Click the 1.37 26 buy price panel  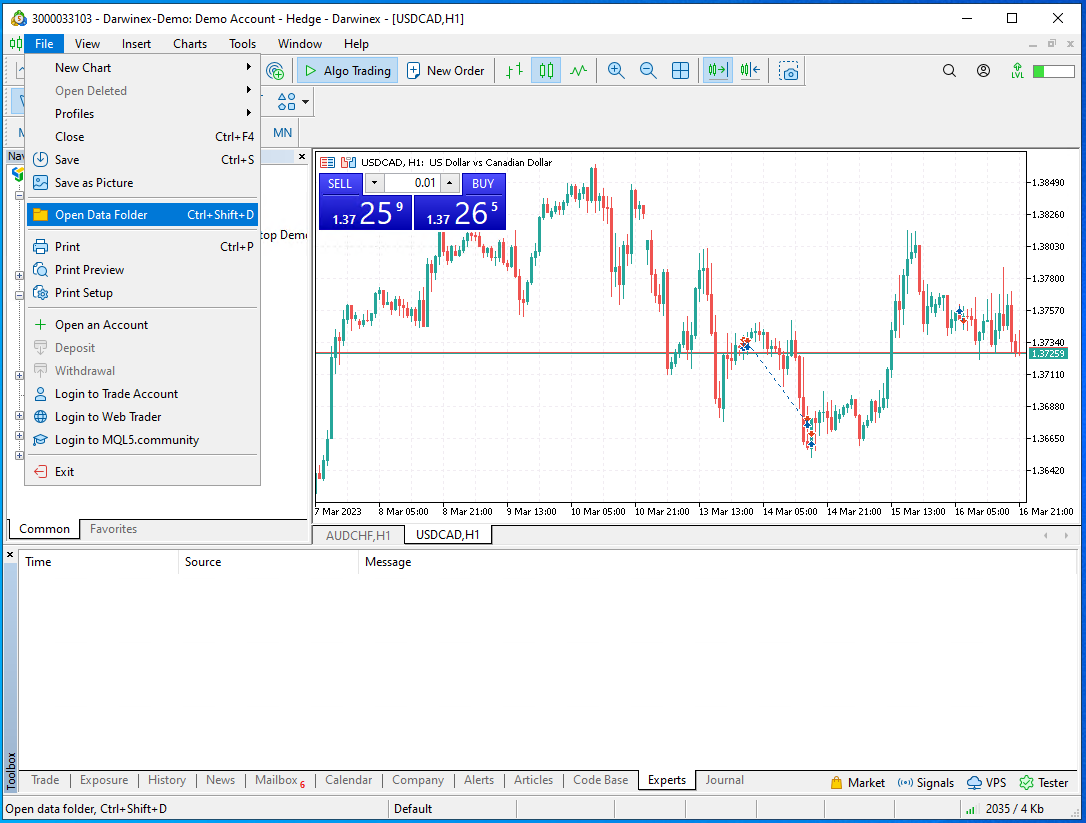[460, 213]
